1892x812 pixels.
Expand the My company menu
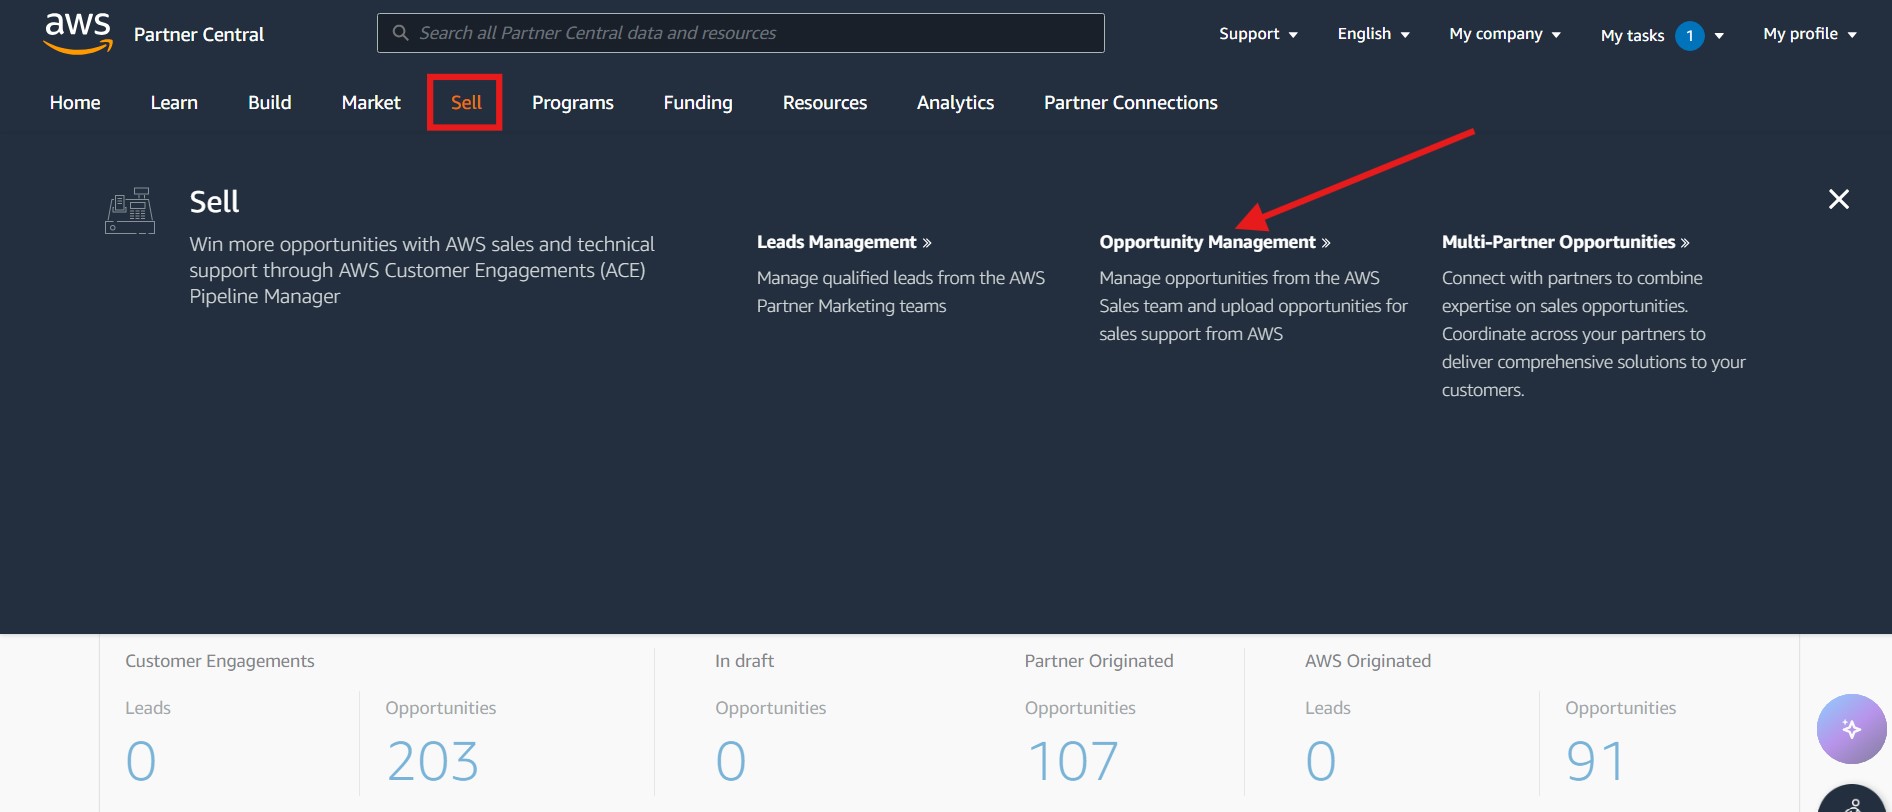coord(1505,34)
